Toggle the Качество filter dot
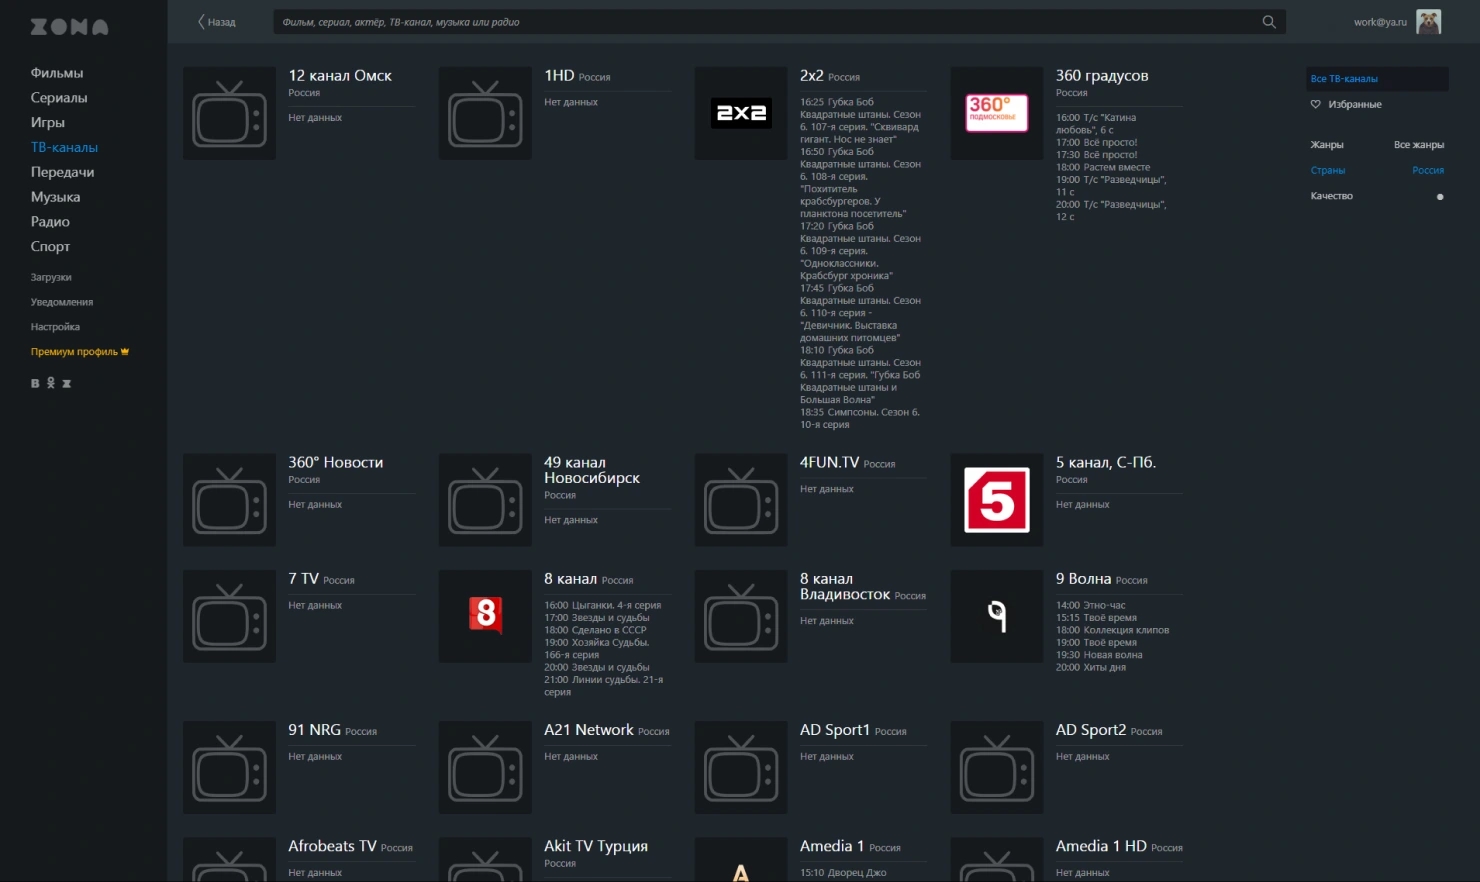The image size is (1480, 882). (x=1439, y=197)
